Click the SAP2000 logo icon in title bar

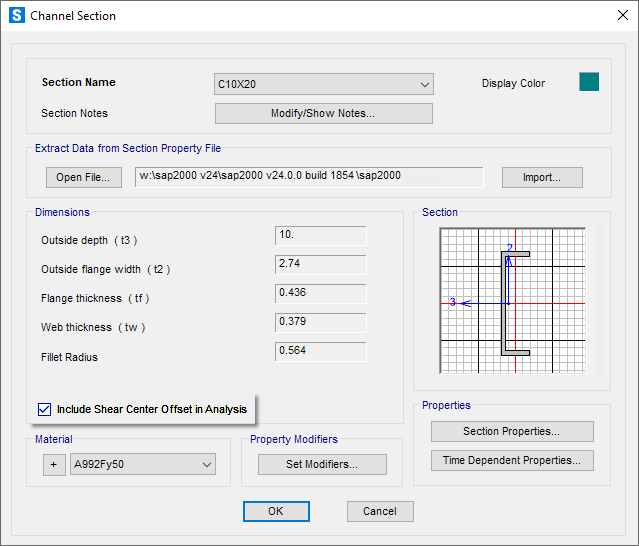click(15, 16)
